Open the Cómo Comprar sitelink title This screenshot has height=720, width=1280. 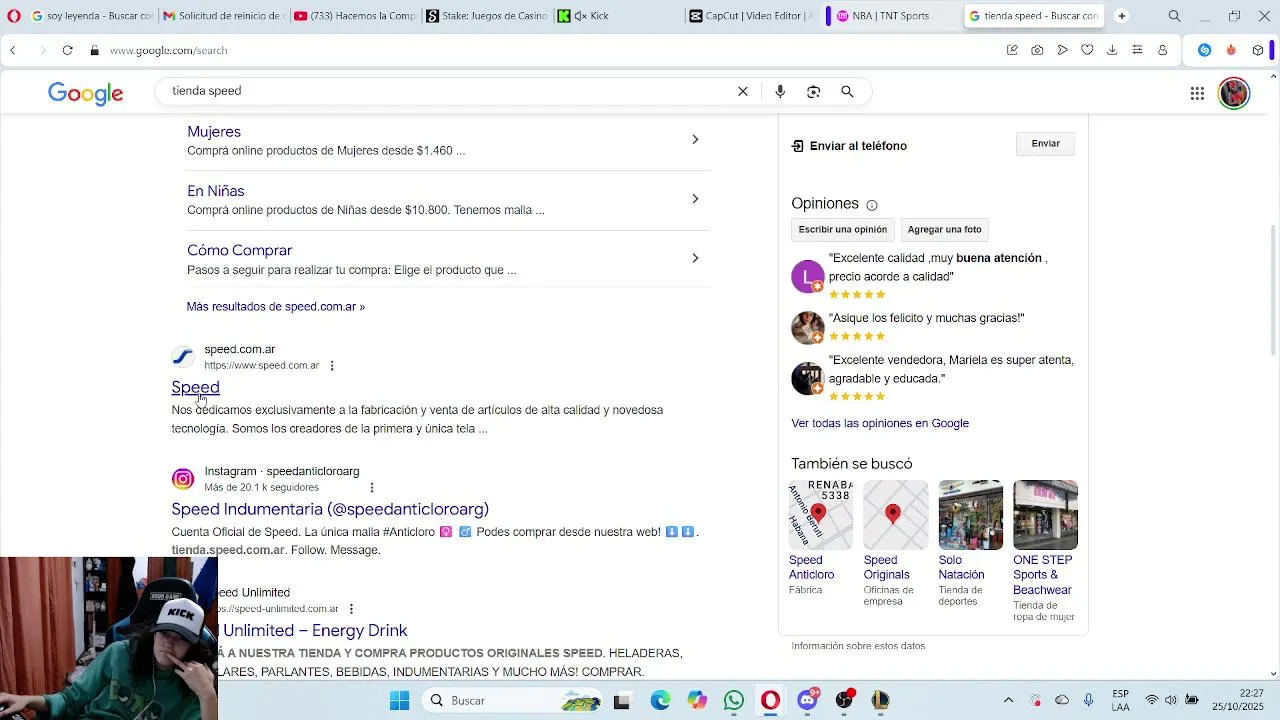click(x=240, y=251)
